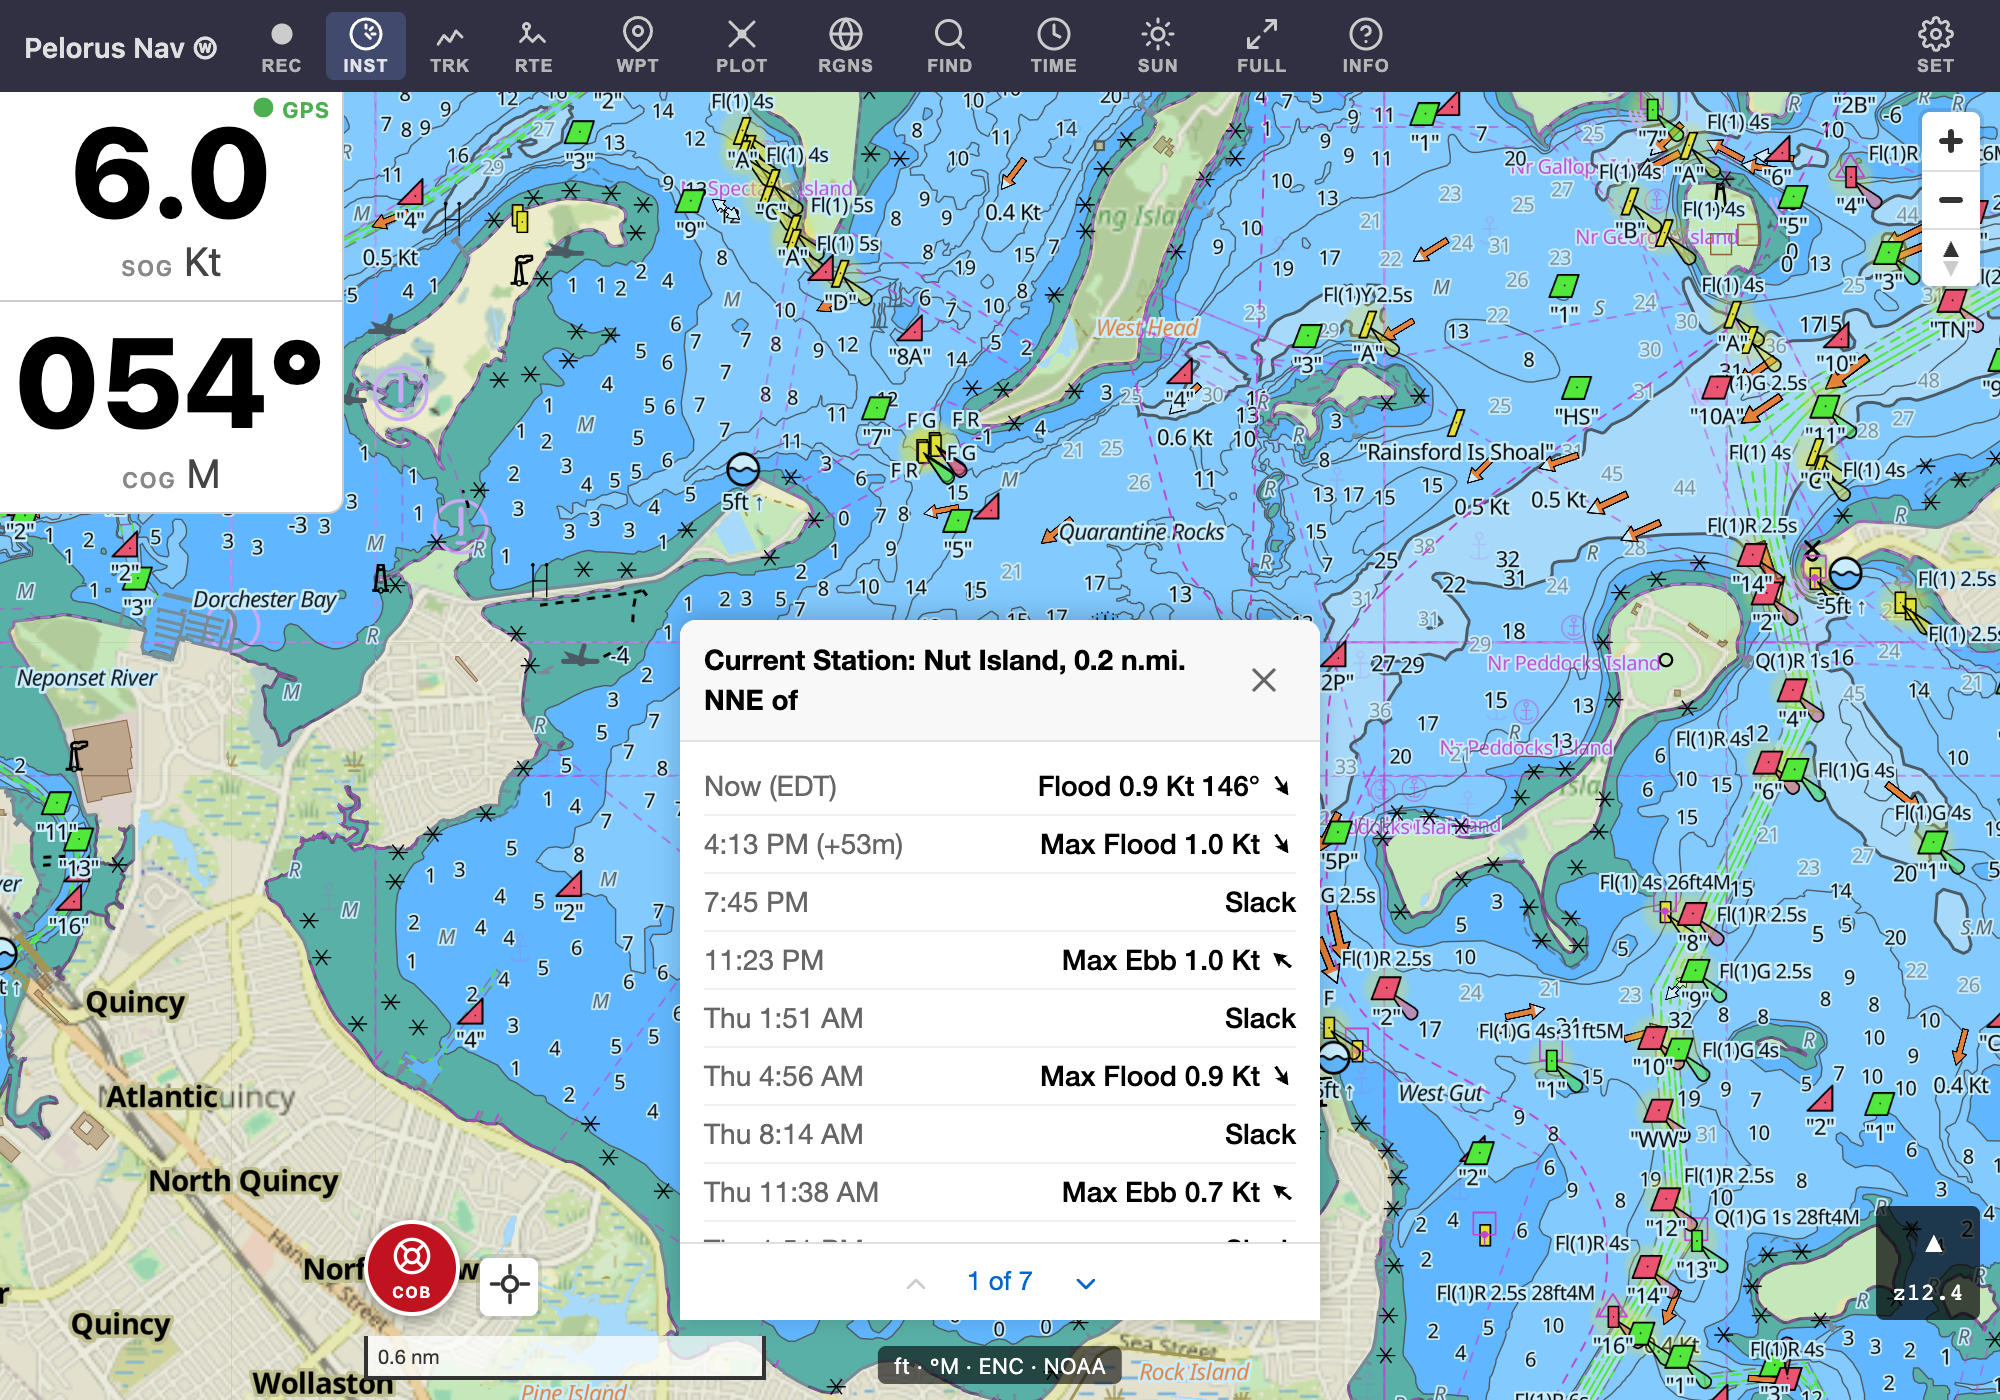Zoom out with the minus button

[x=1950, y=200]
